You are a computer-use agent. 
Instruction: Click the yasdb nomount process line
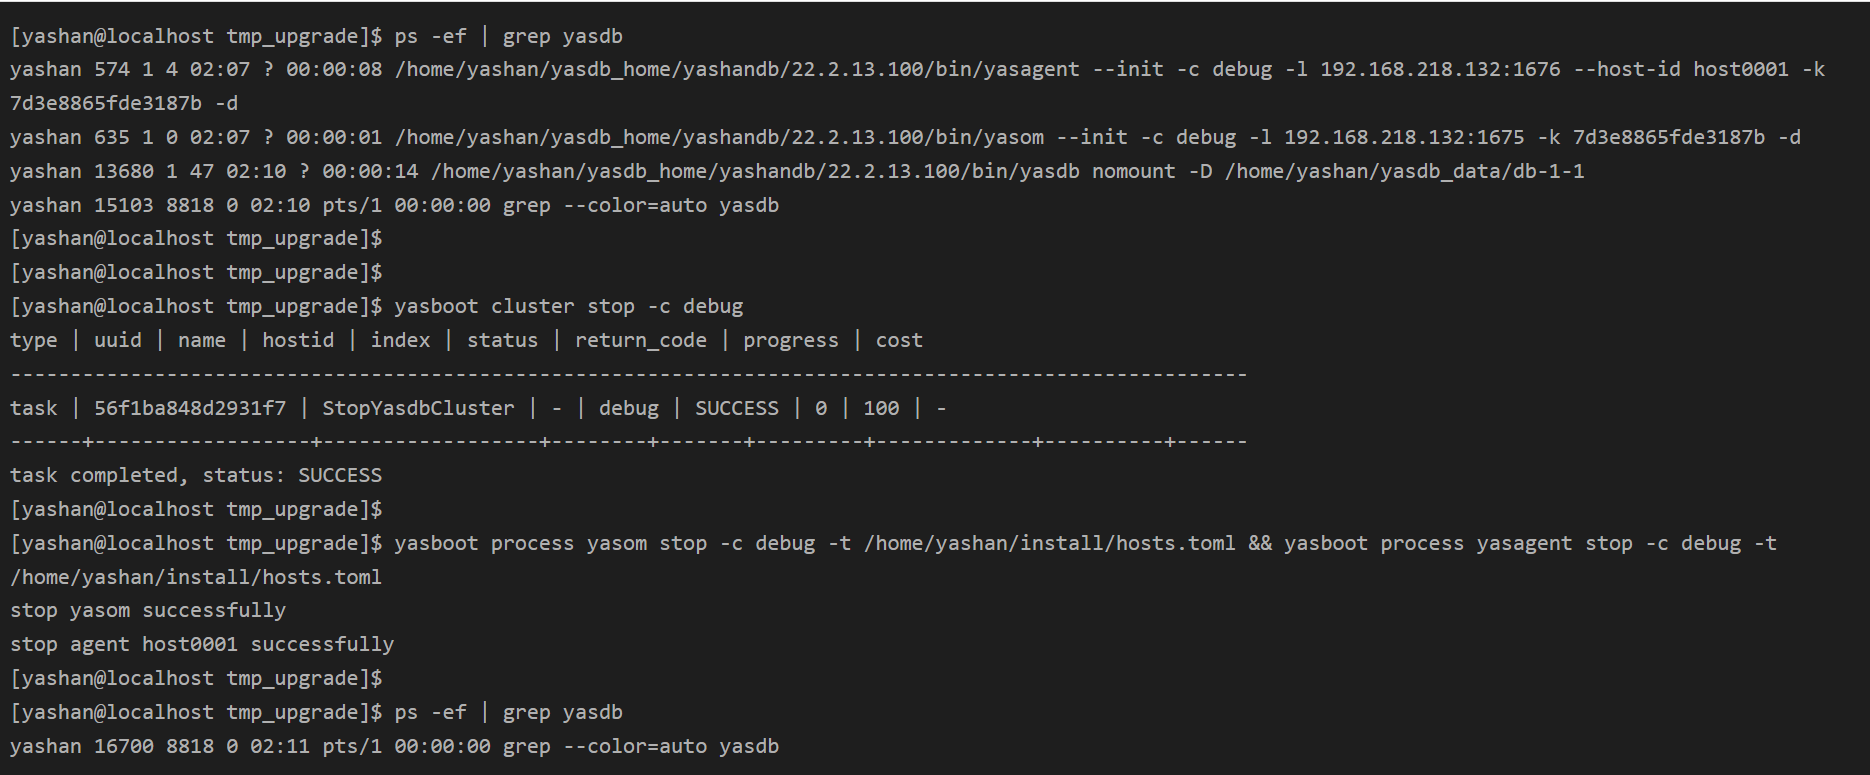click(797, 172)
